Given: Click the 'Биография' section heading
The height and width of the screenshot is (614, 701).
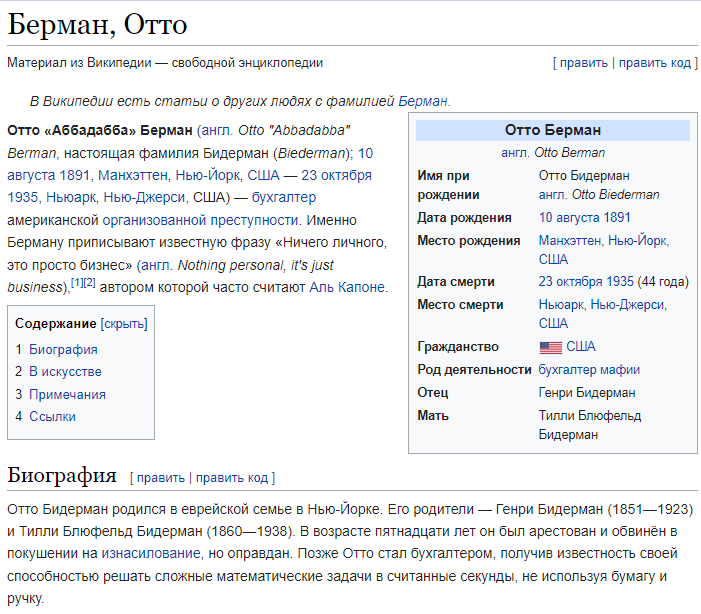Looking at the screenshot, I should click(x=62, y=475).
